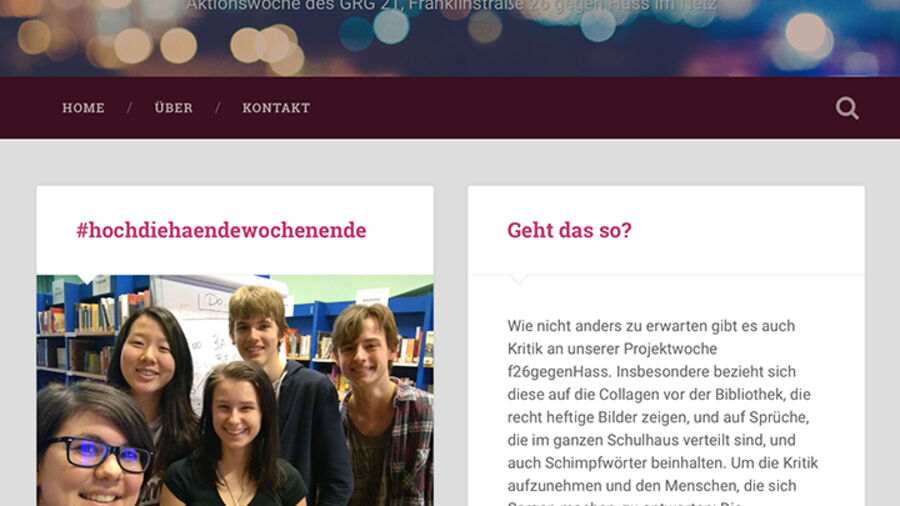The width and height of the screenshot is (900, 506).
Task: Click the person wearing black glasses in photo
Action: coord(95,446)
